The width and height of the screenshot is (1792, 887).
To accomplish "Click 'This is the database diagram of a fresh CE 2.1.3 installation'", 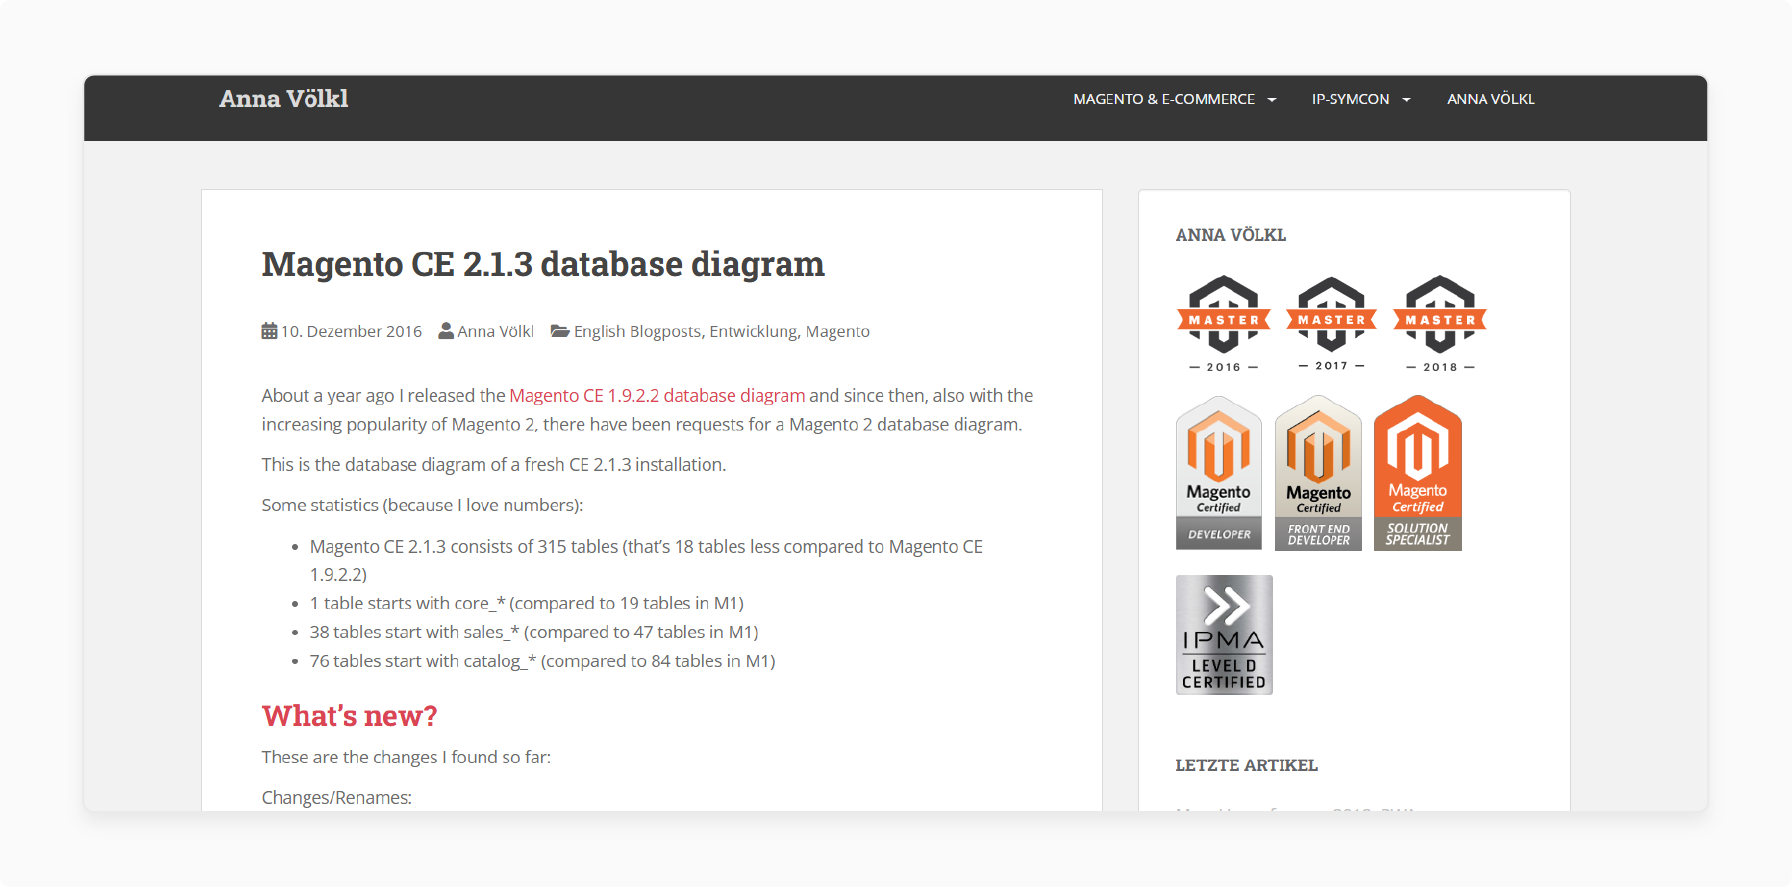I will pos(493,465).
